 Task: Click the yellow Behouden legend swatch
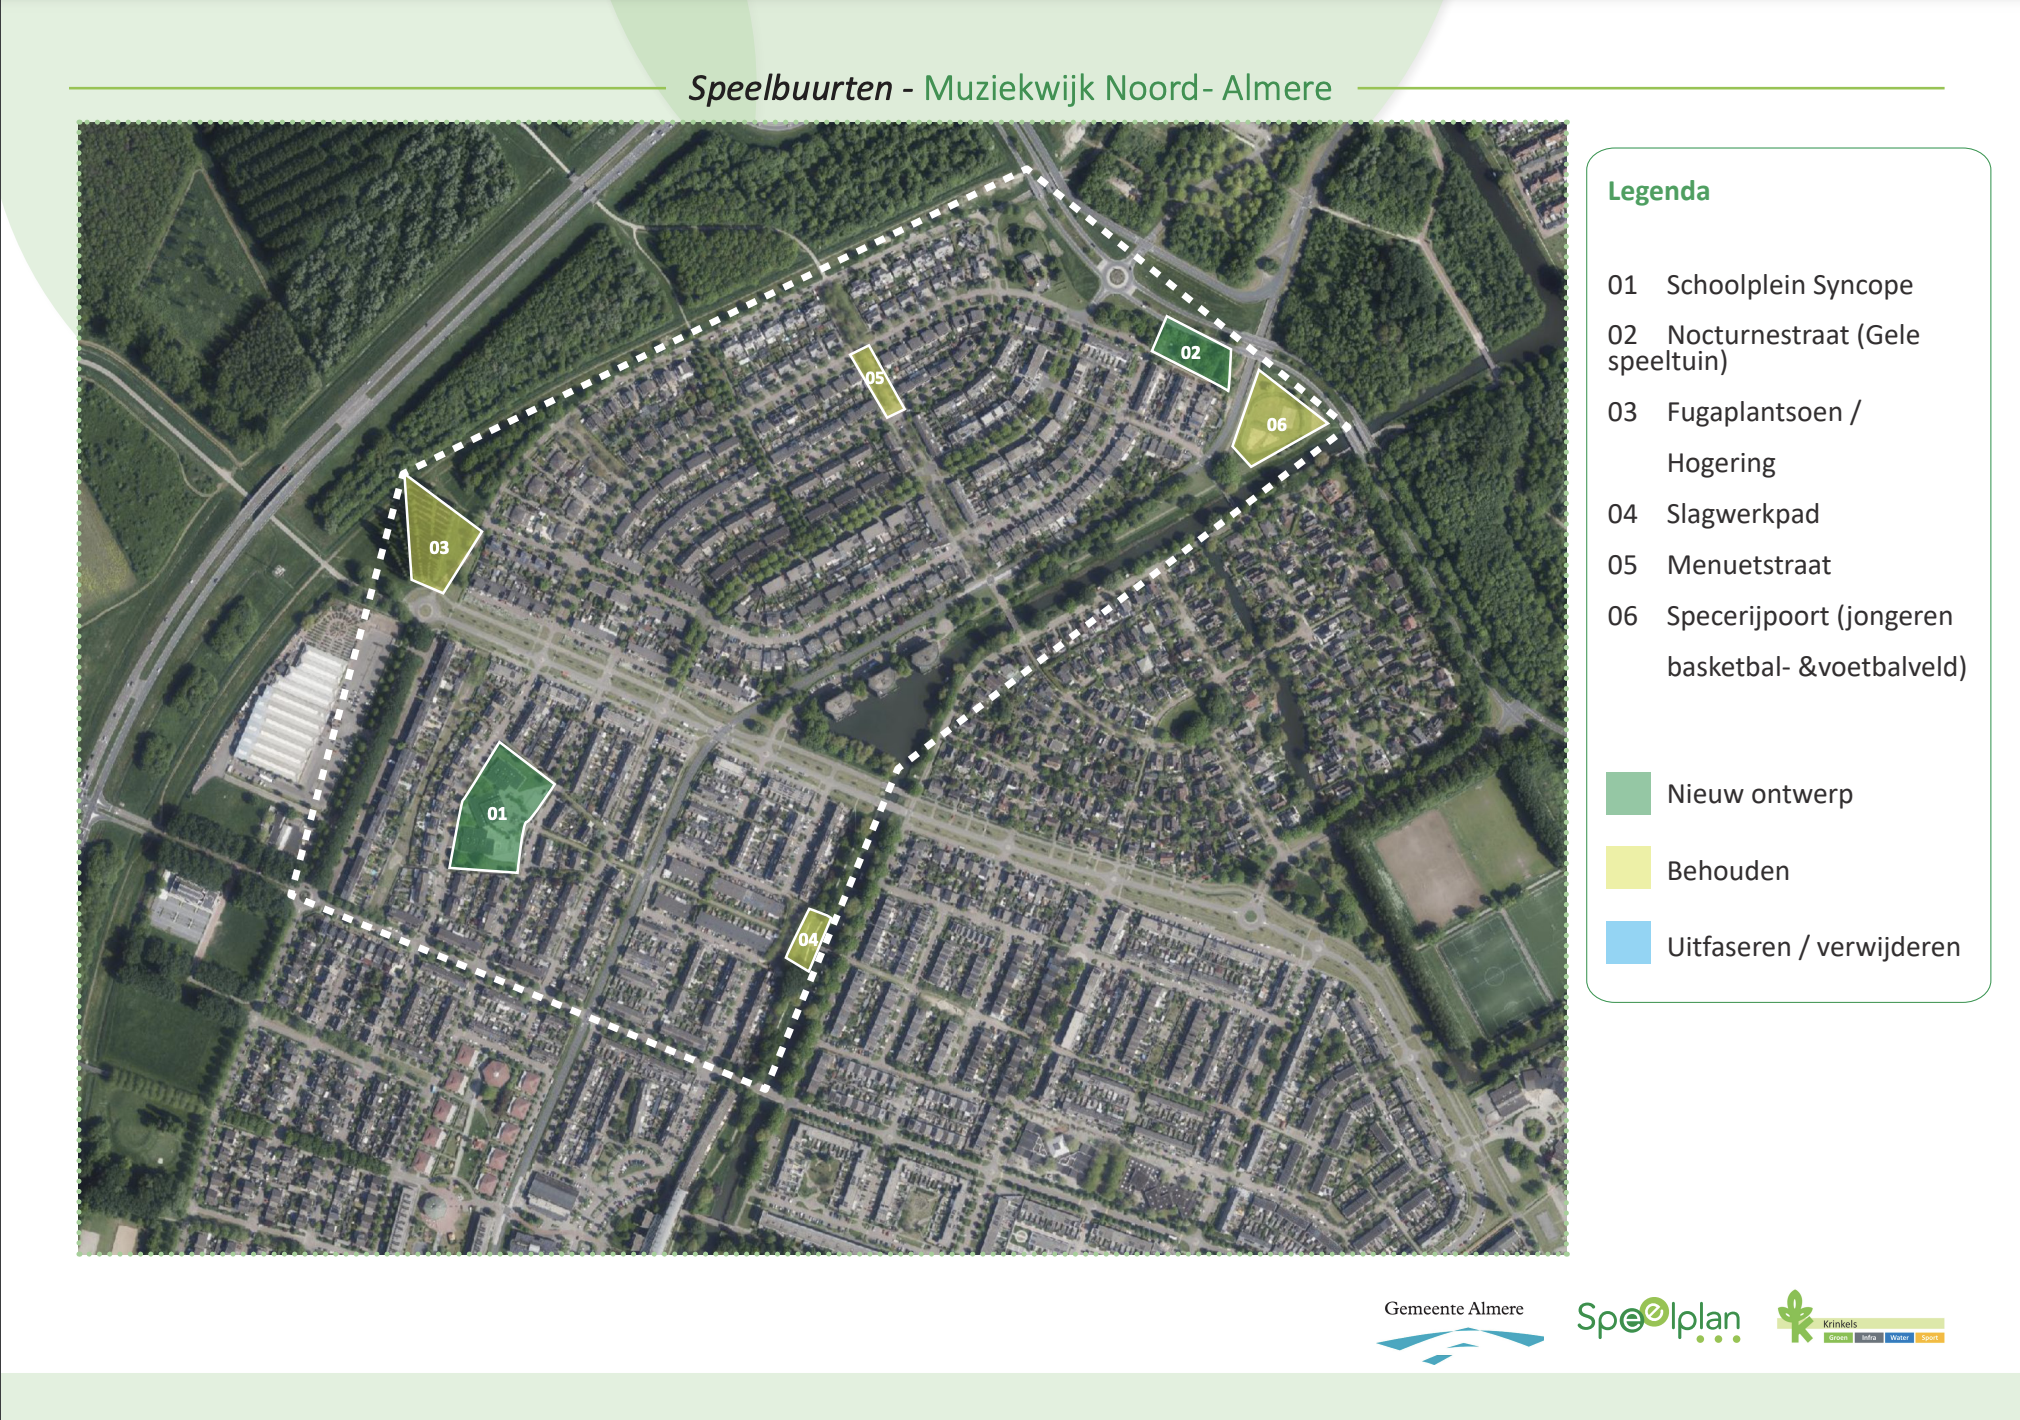point(1627,868)
